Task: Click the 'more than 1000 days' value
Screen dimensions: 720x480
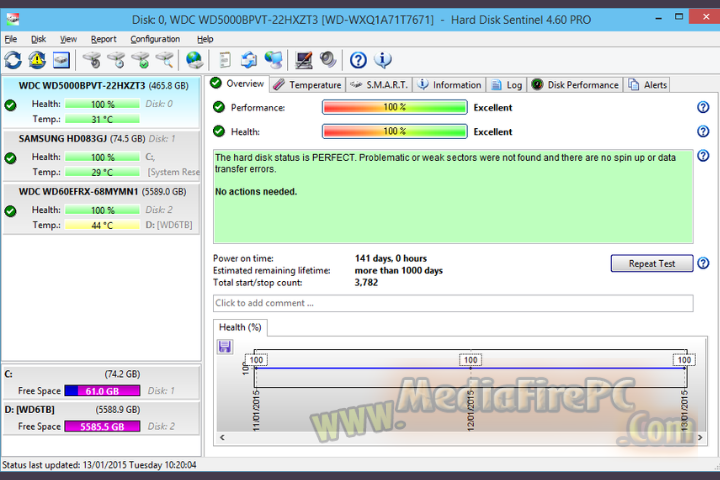Action: pos(399,271)
